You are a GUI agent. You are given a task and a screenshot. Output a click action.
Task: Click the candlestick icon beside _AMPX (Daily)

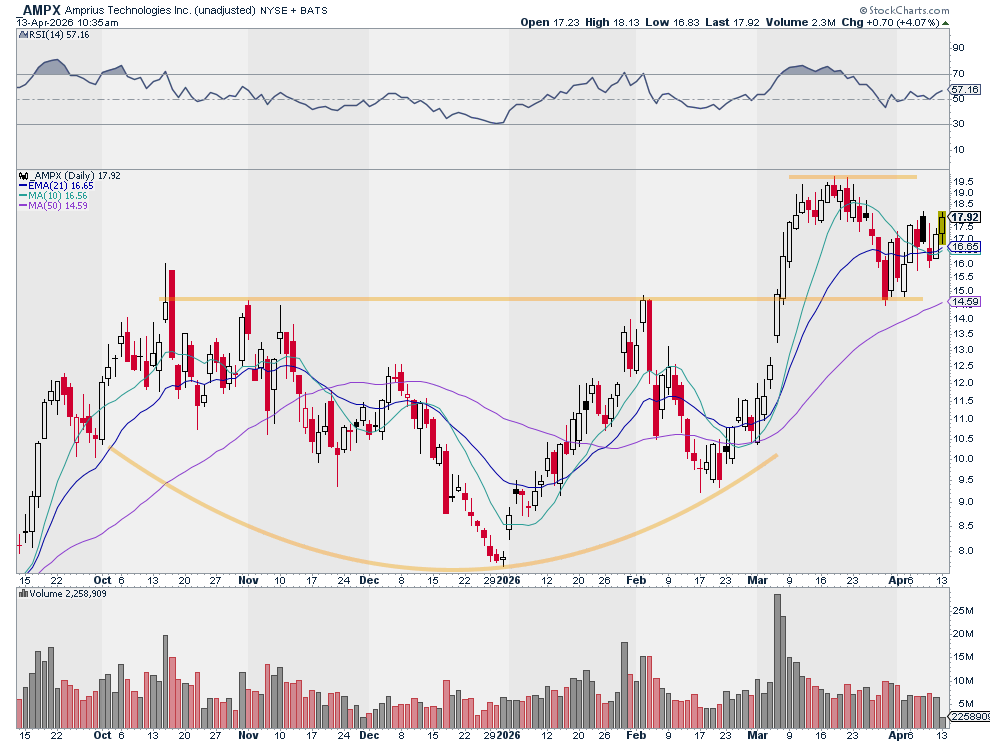pyautogui.click(x=23, y=176)
